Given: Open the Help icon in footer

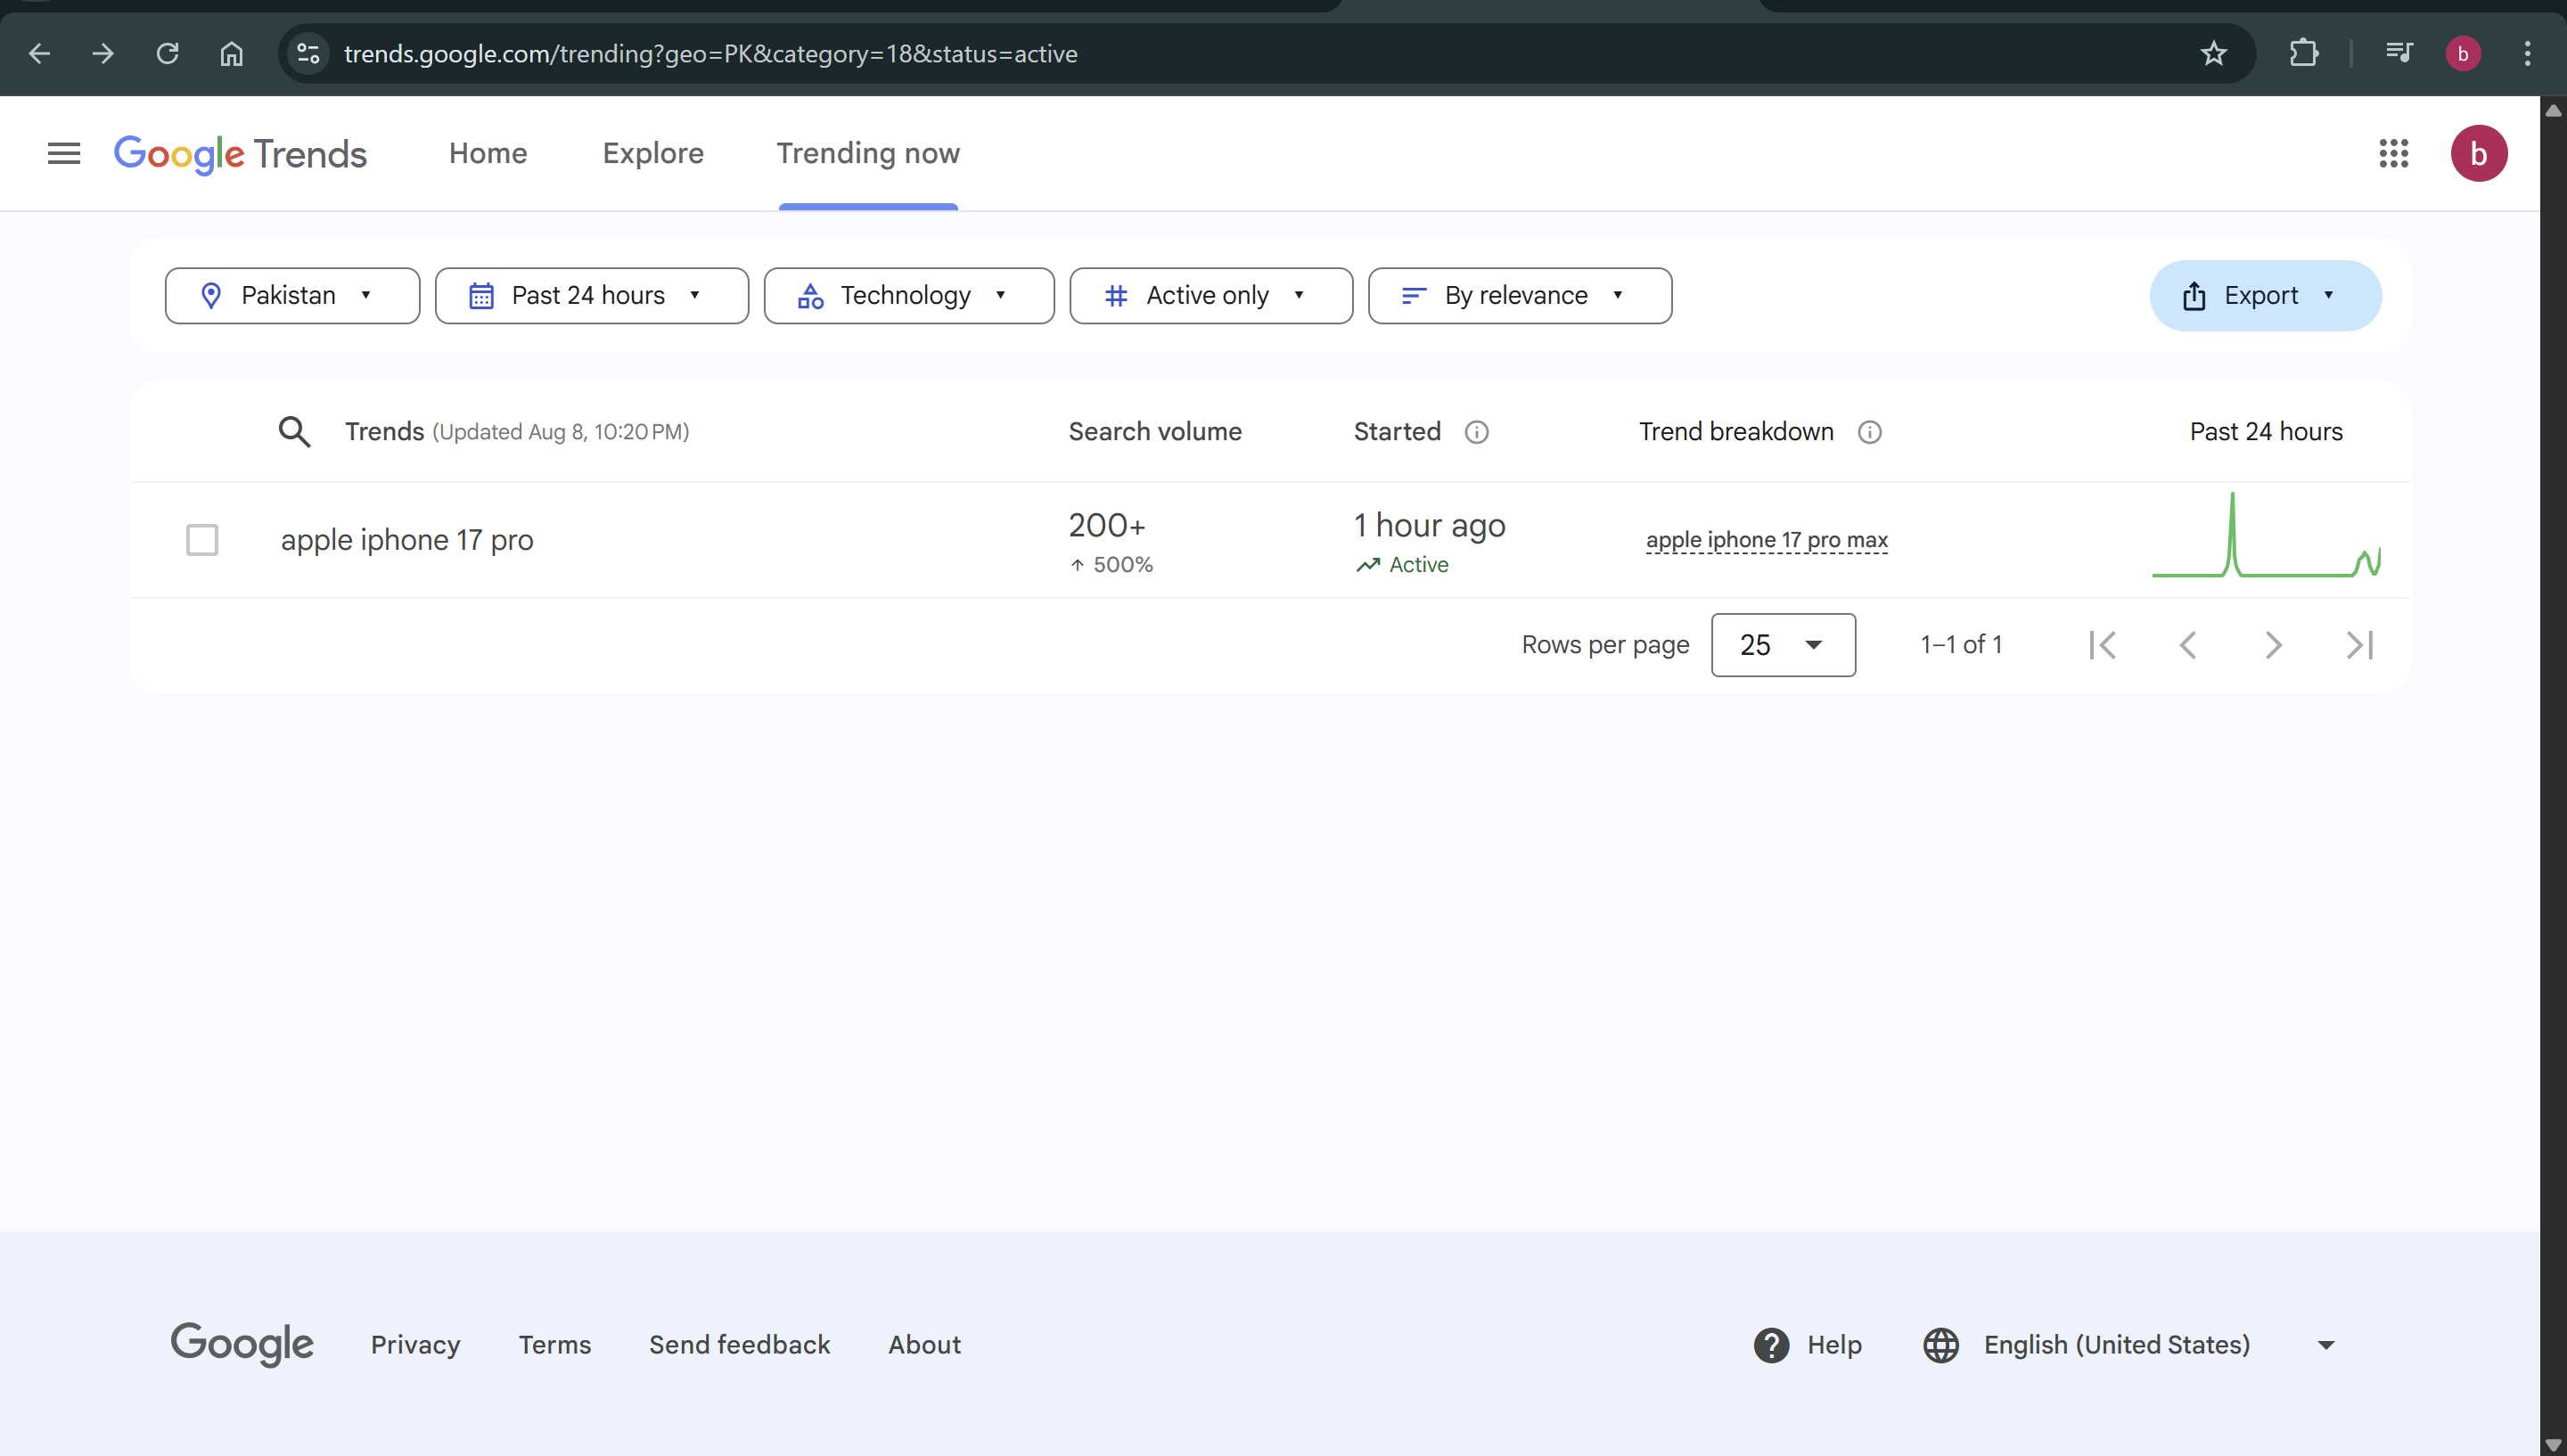Looking at the screenshot, I should click(x=1771, y=1345).
